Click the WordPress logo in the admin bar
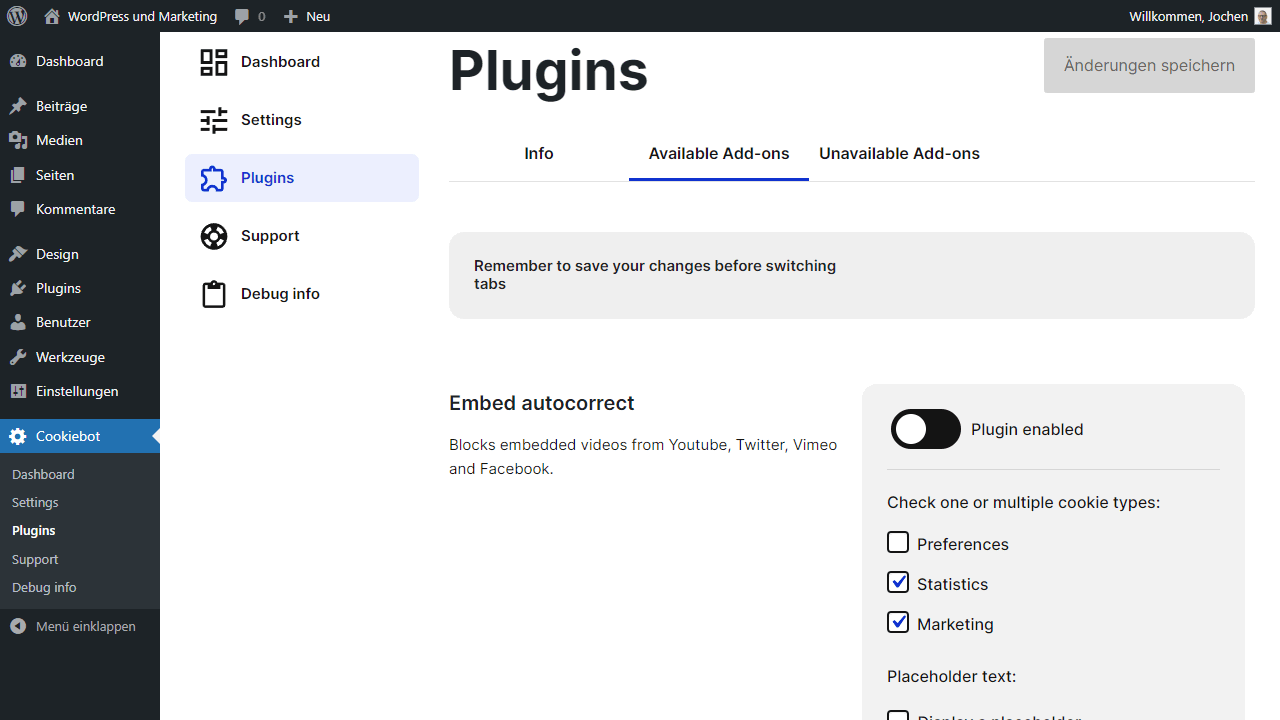 17,16
